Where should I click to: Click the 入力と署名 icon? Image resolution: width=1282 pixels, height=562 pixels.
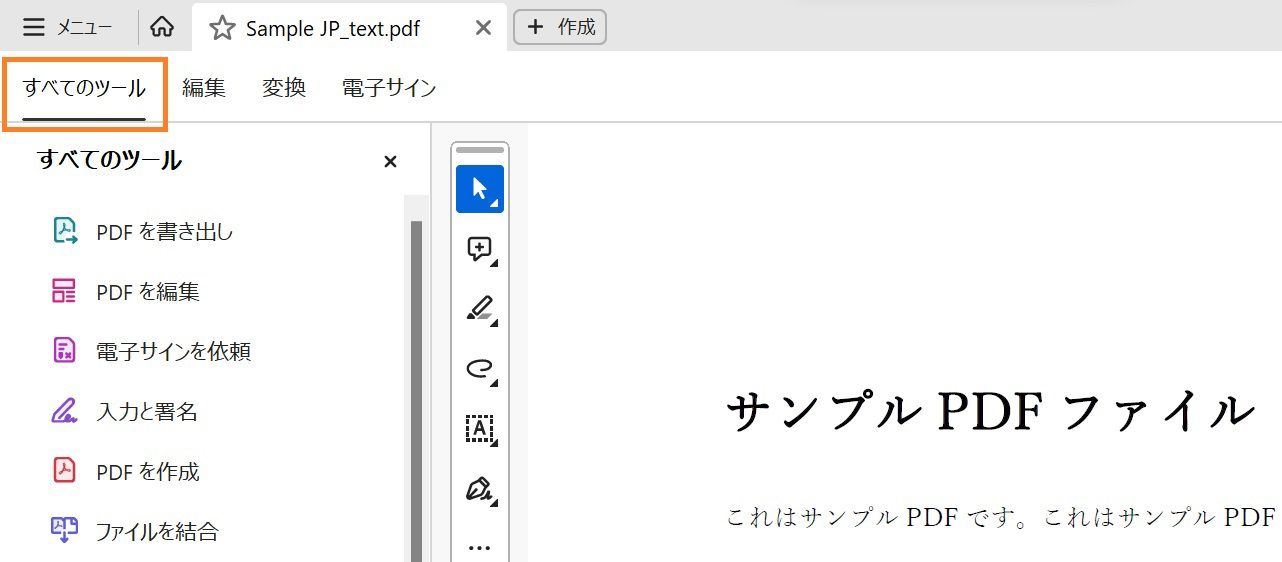click(65, 411)
